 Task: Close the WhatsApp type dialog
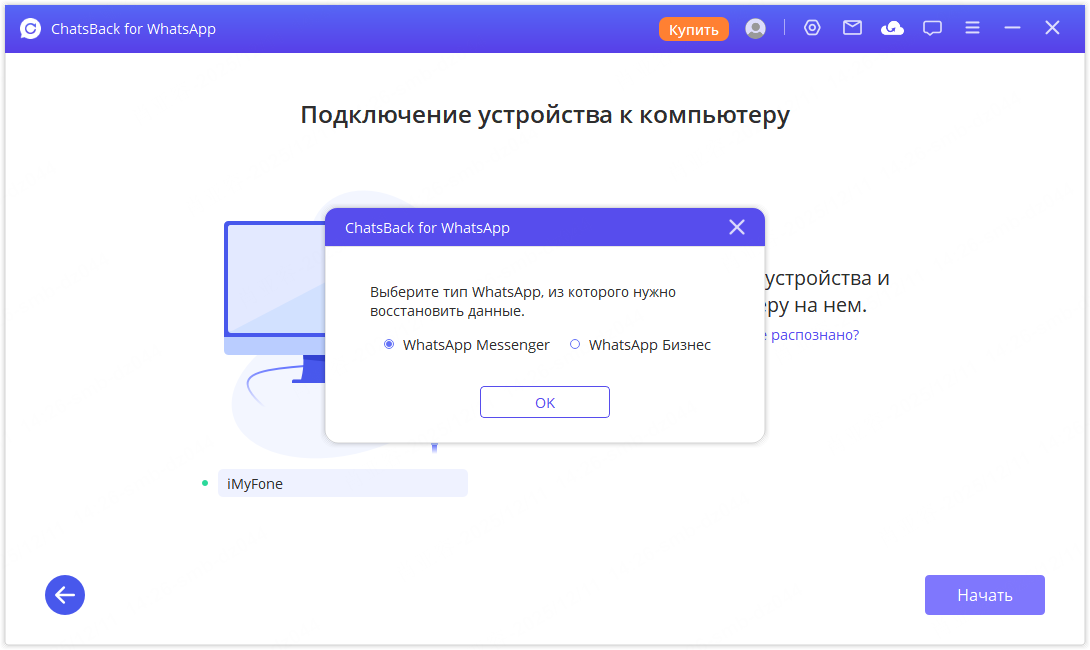click(737, 227)
